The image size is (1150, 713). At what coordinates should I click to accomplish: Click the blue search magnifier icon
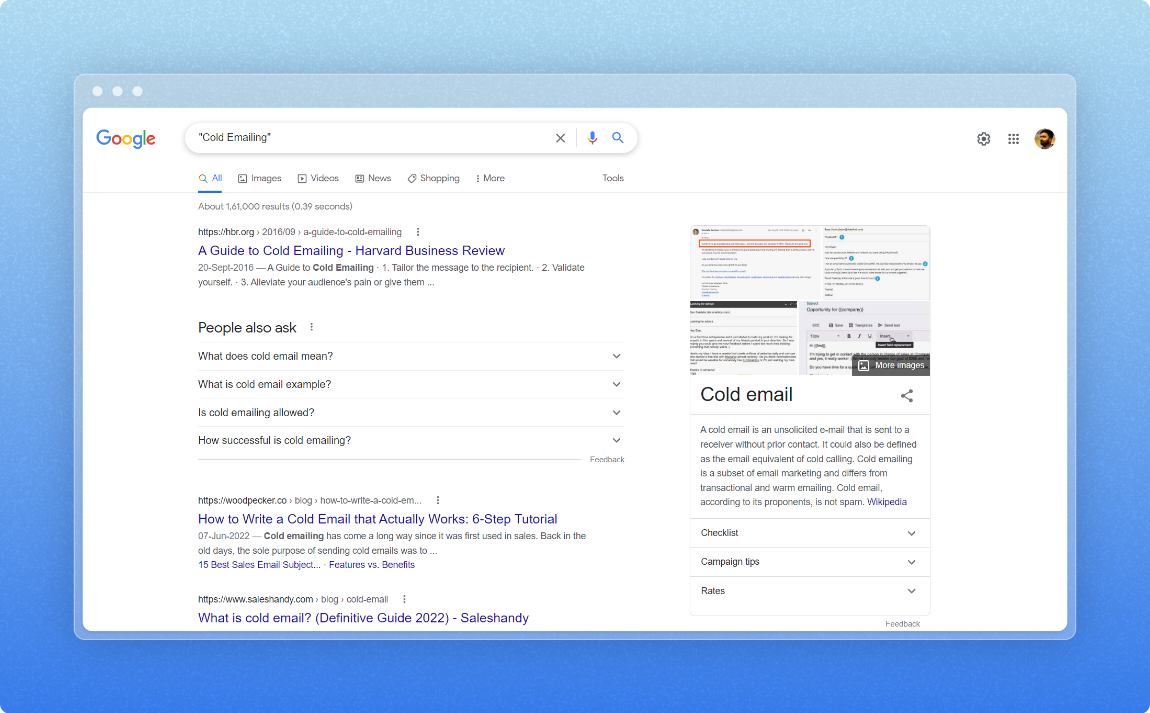click(618, 138)
